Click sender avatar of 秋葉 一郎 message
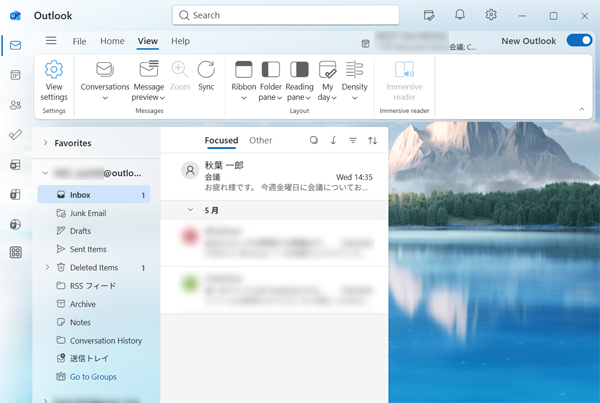600x403 pixels. click(190, 170)
